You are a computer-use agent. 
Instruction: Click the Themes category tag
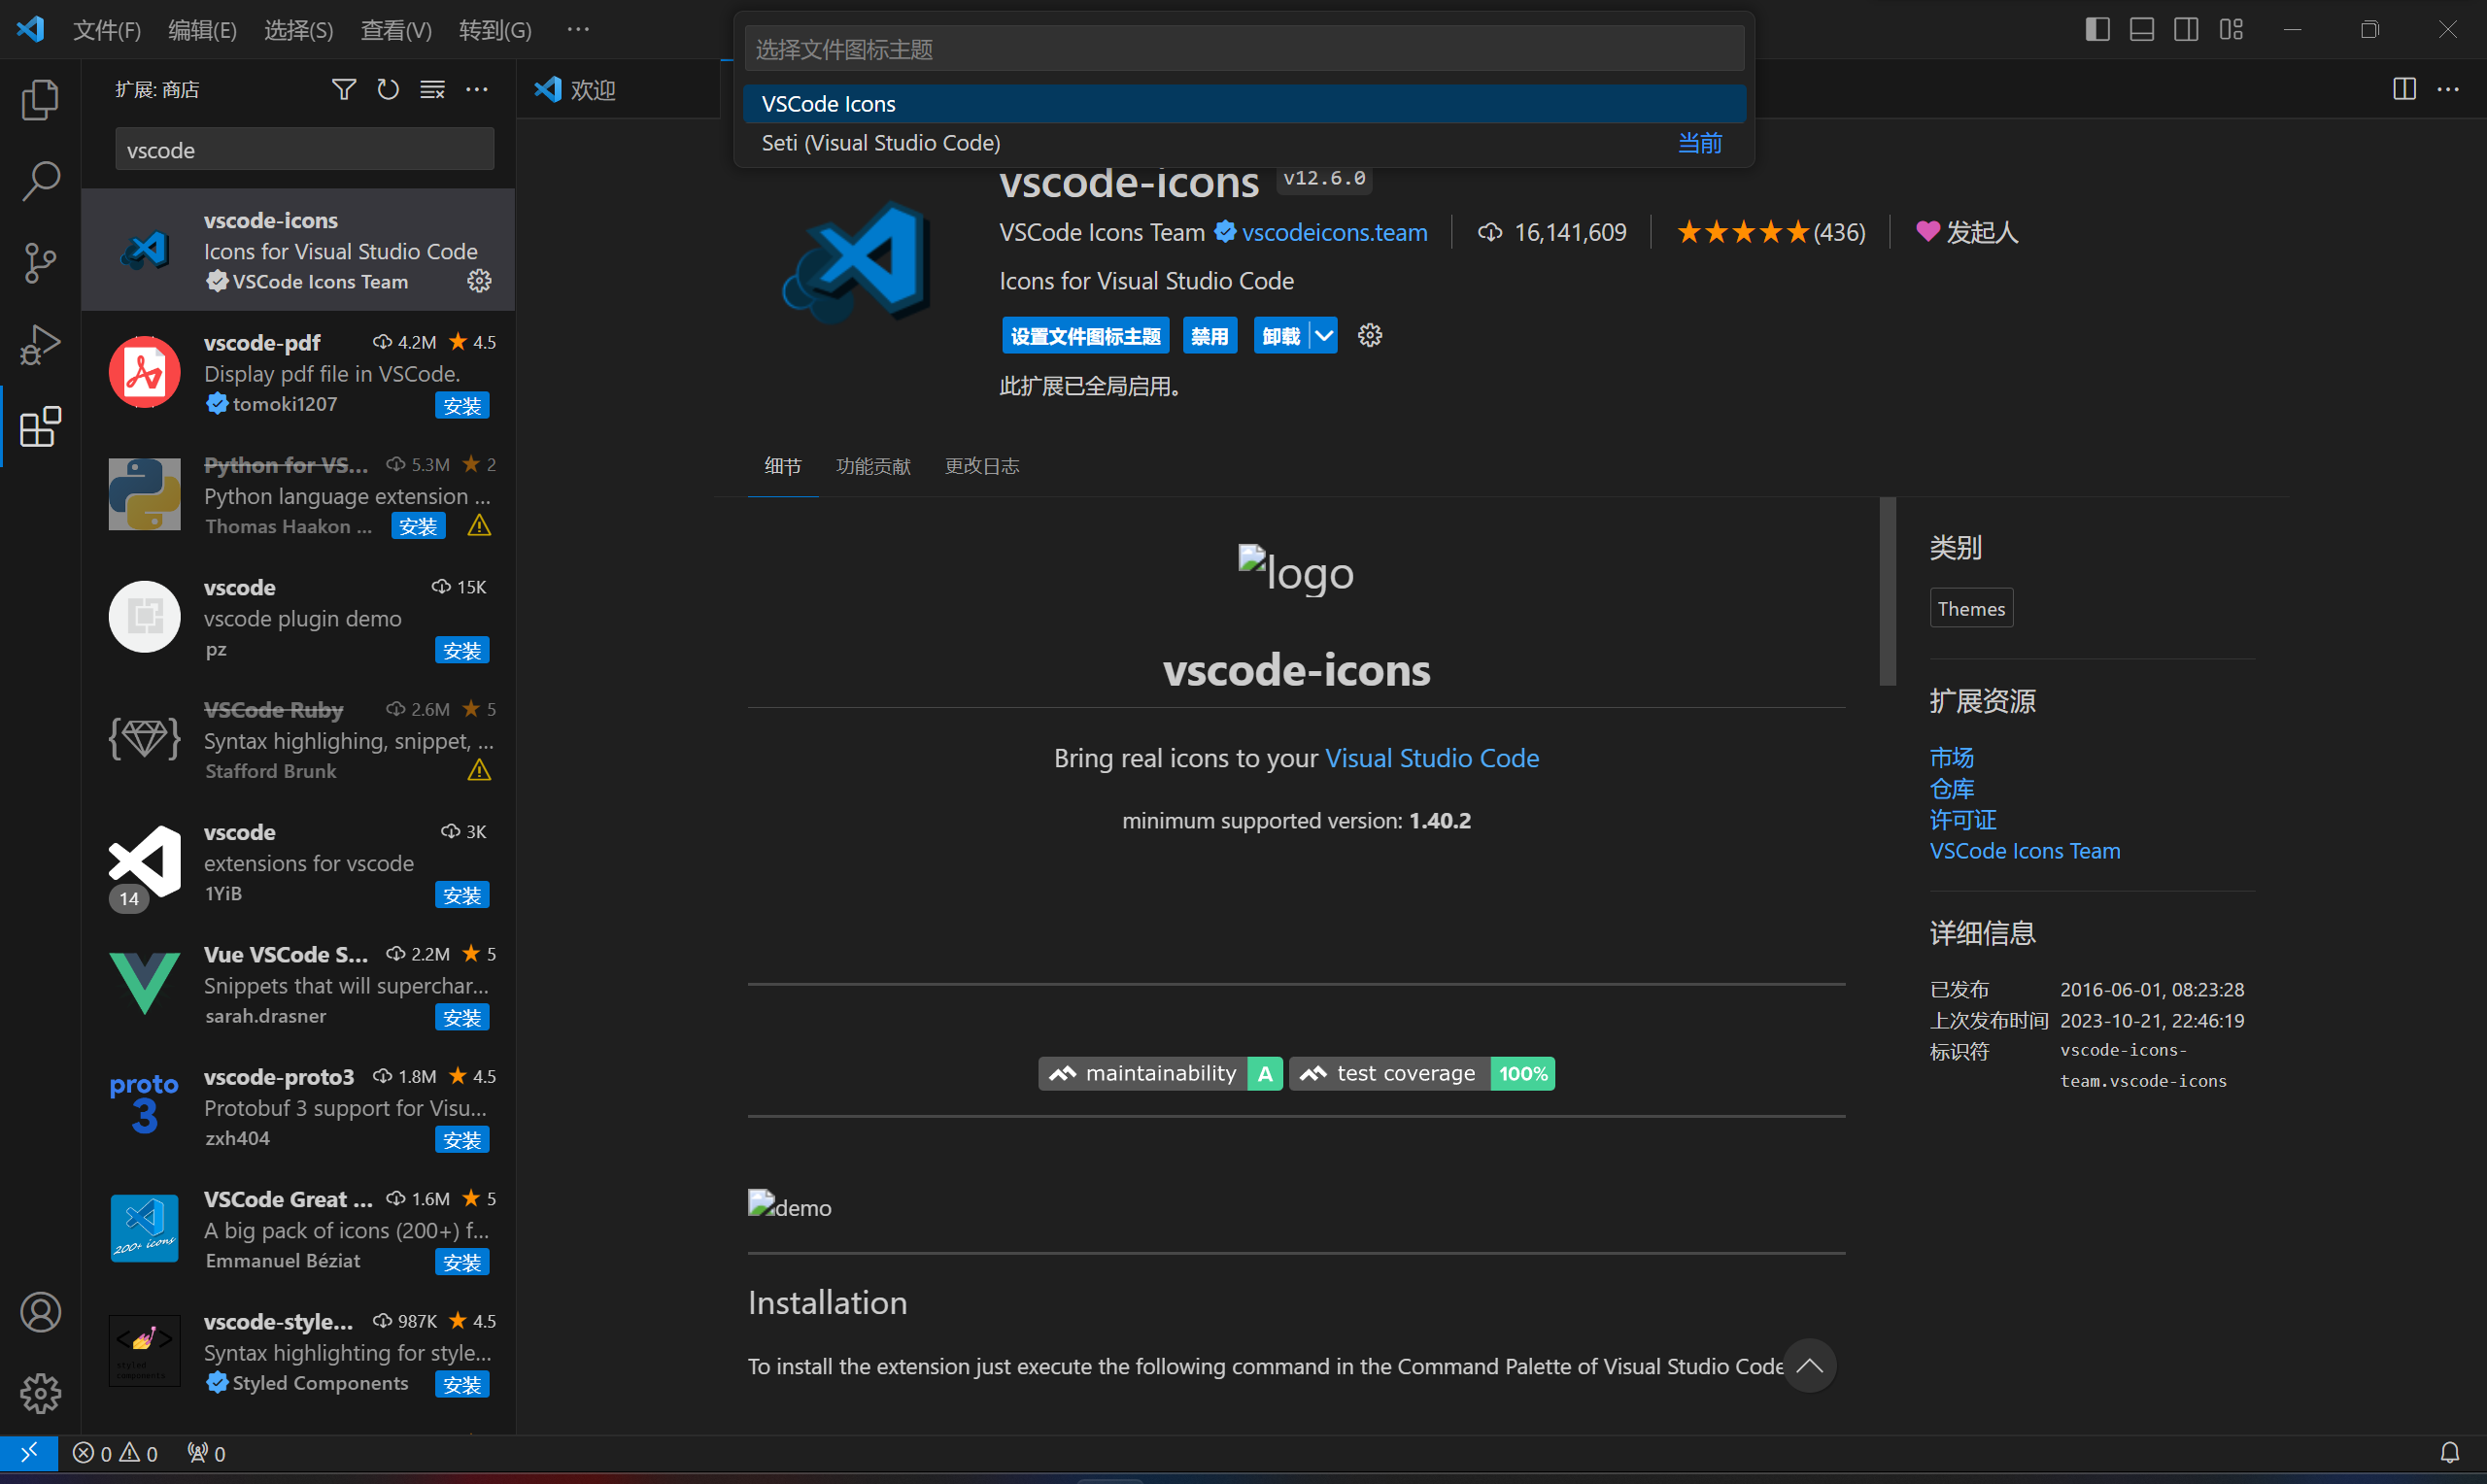pos(1970,608)
